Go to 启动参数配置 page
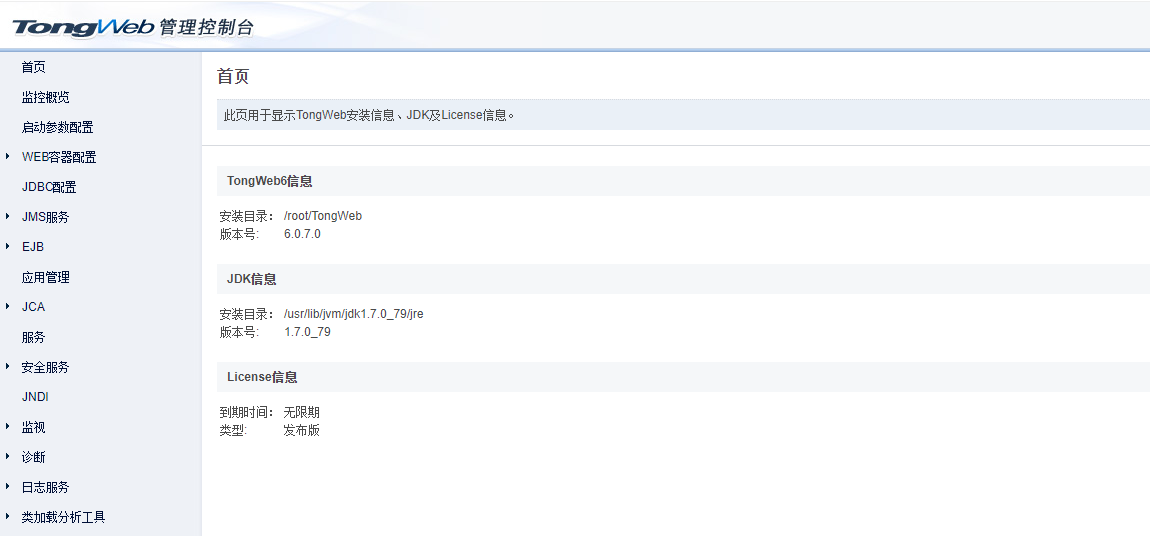The image size is (1150, 536). coord(57,128)
